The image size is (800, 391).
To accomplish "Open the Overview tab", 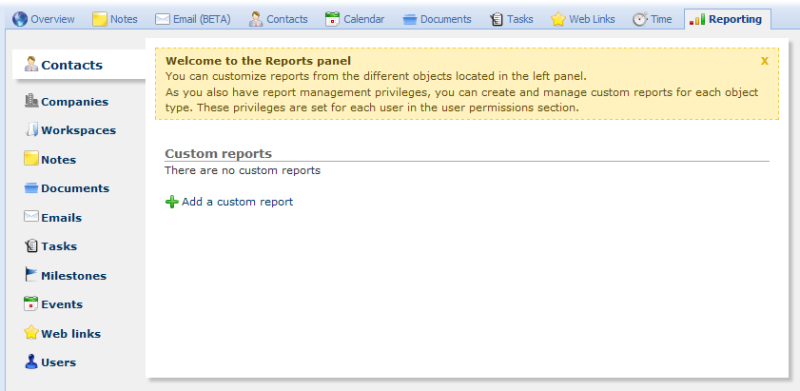I will click(43, 19).
